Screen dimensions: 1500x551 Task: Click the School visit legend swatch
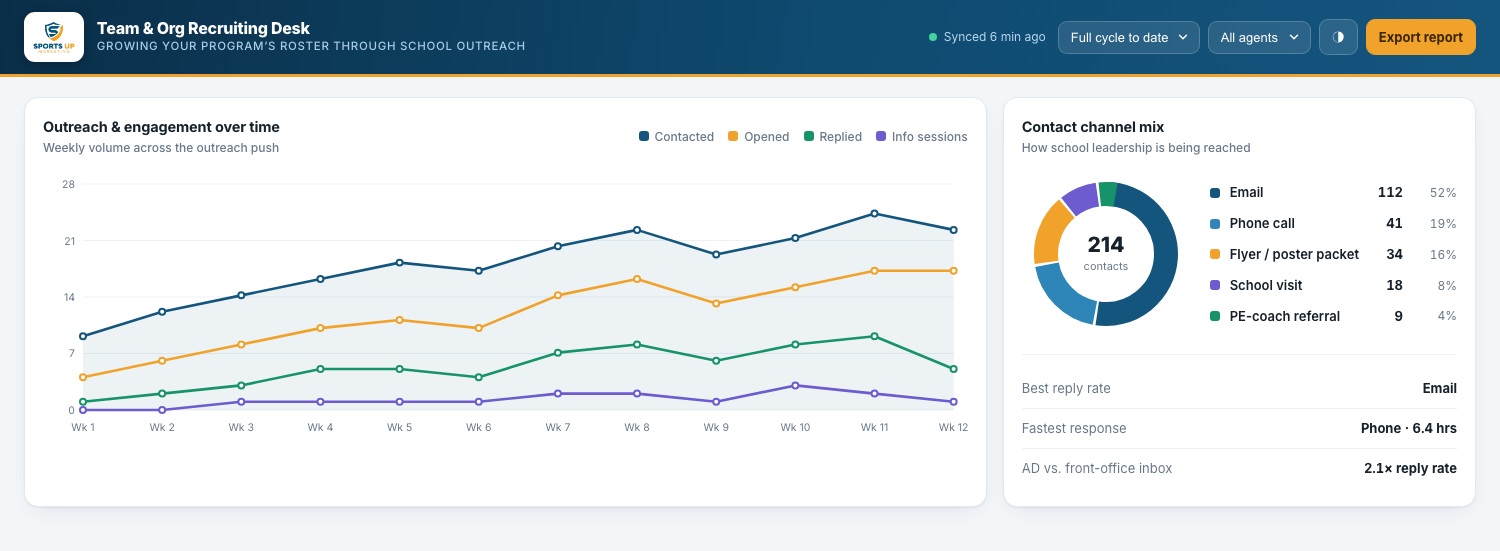(1215, 286)
